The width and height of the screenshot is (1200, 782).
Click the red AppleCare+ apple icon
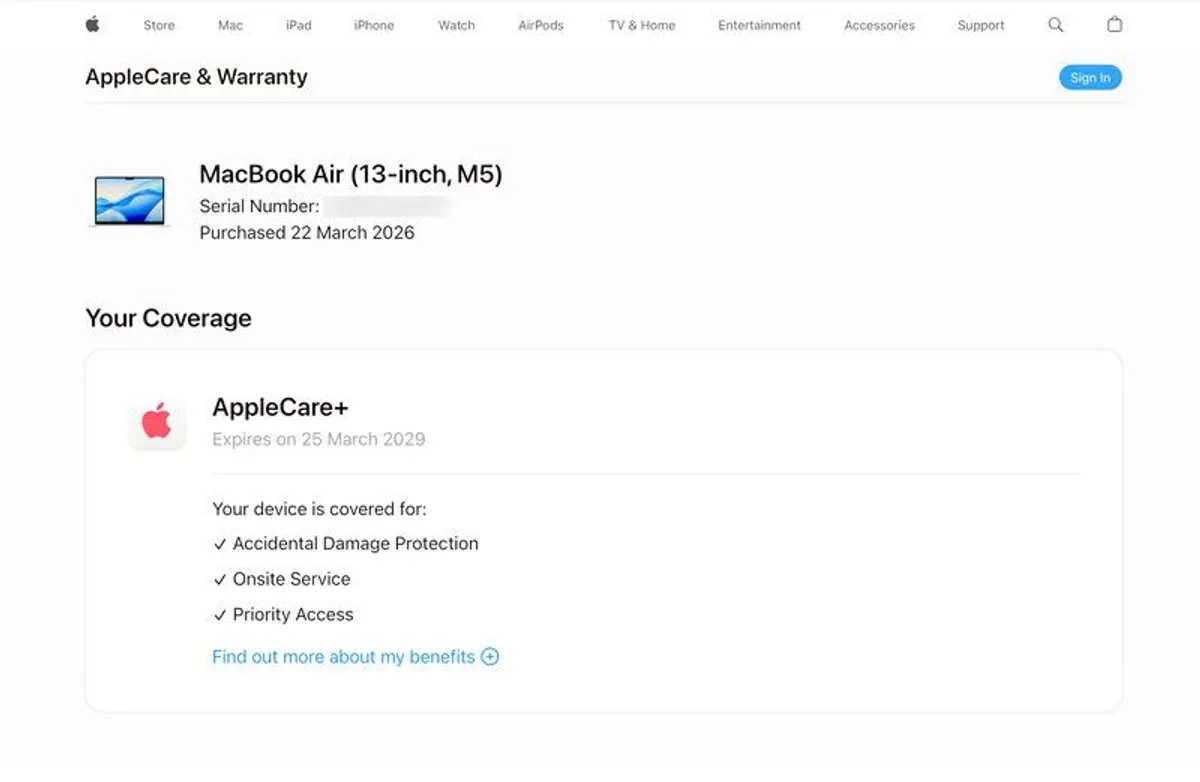click(x=157, y=422)
